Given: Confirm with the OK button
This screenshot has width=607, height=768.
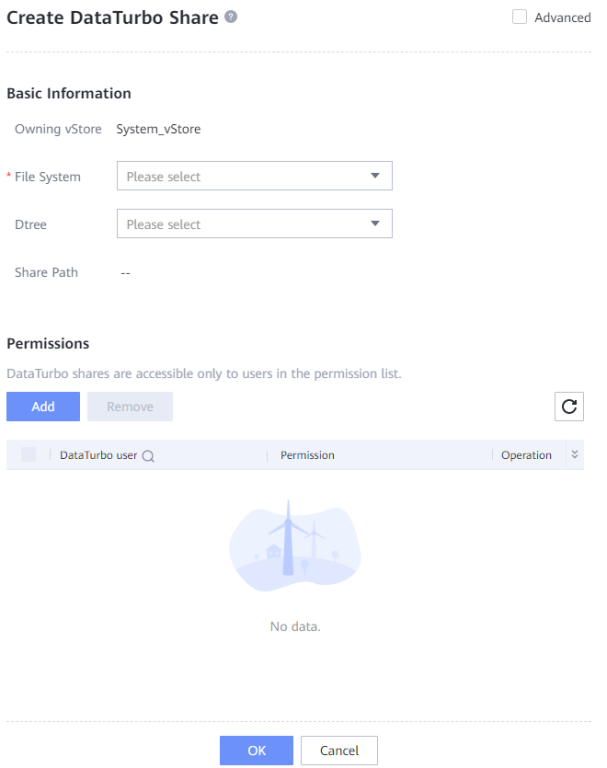Looking at the screenshot, I should (x=256, y=750).
